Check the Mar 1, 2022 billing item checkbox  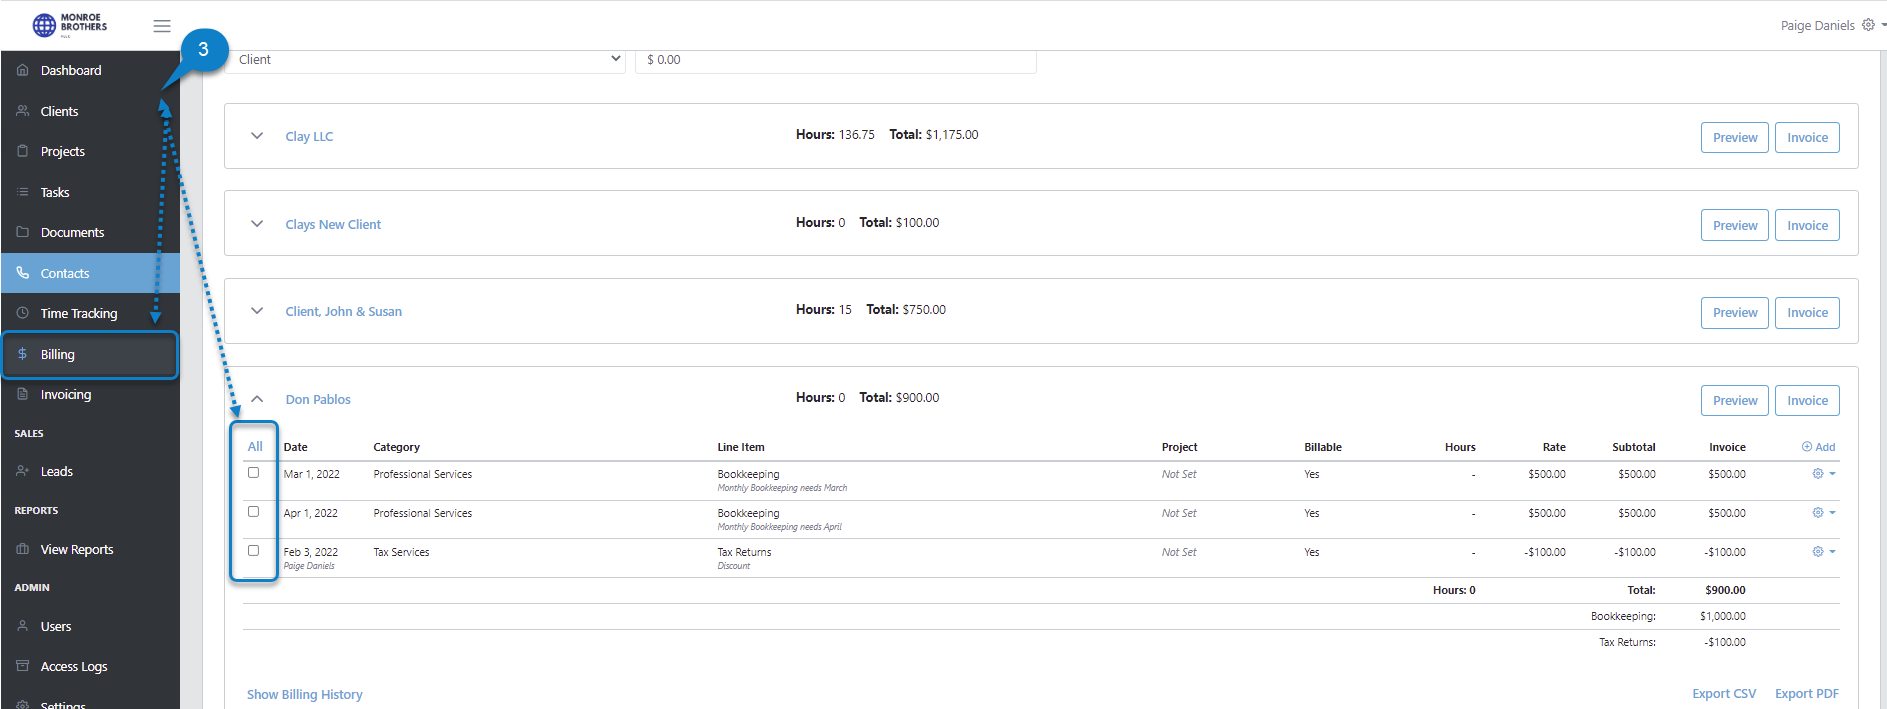coord(254,473)
